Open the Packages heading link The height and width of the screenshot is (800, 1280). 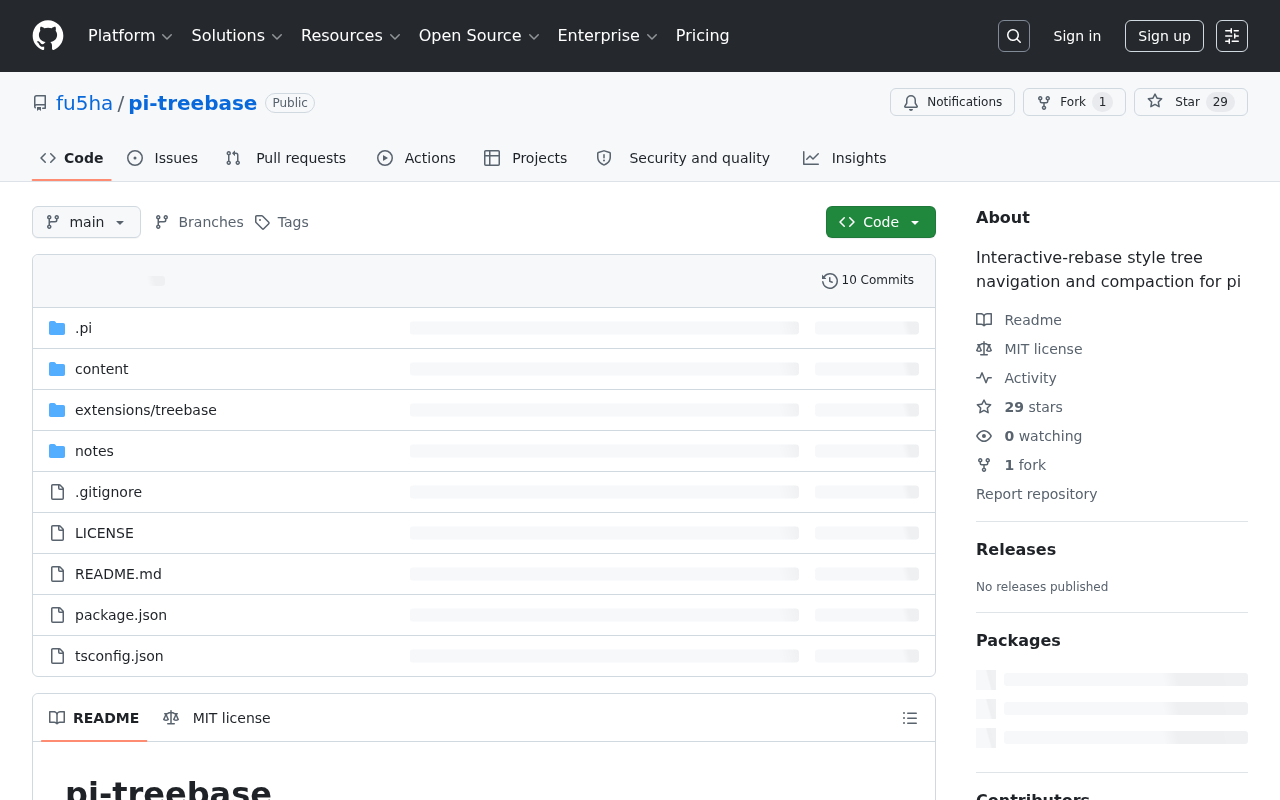point(1018,640)
